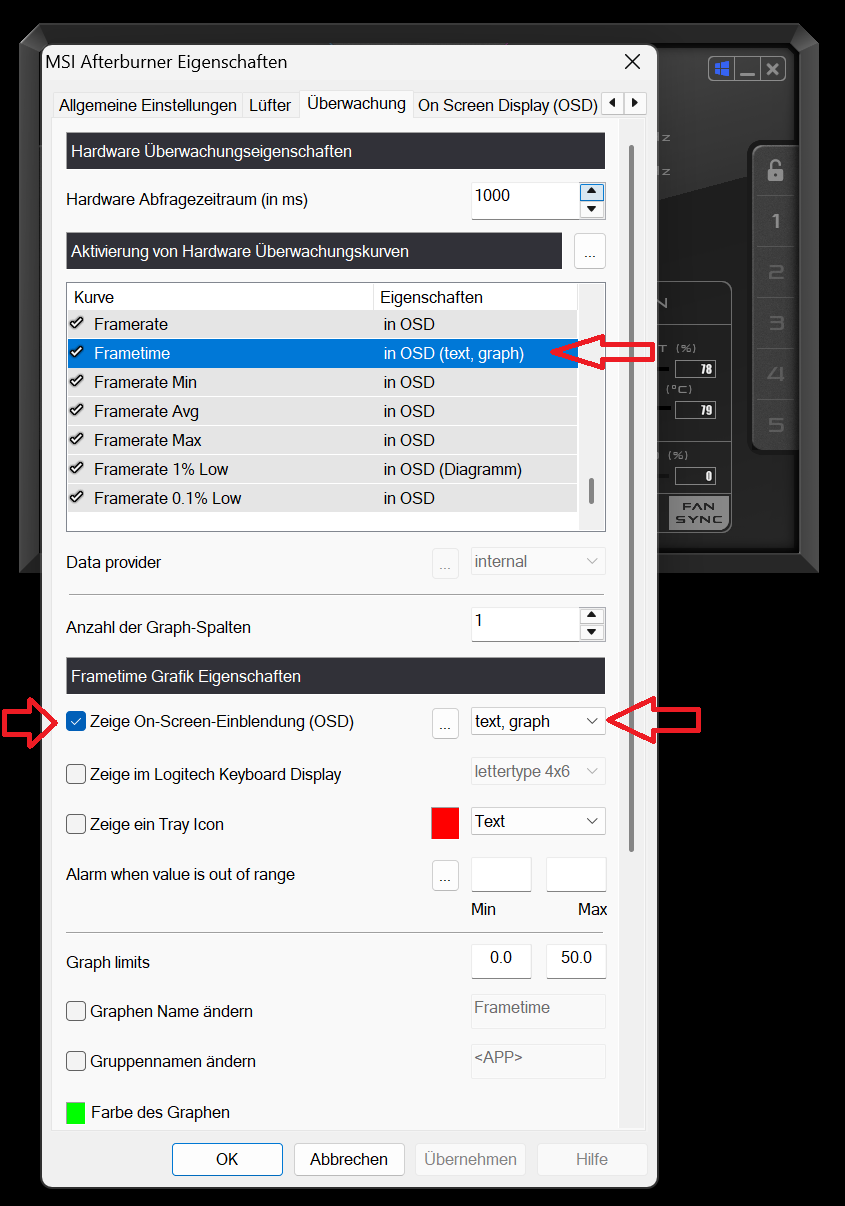Edit the graph upper limit 50.0
Viewport: 845px width, 1206px height.
pos(576,961)
